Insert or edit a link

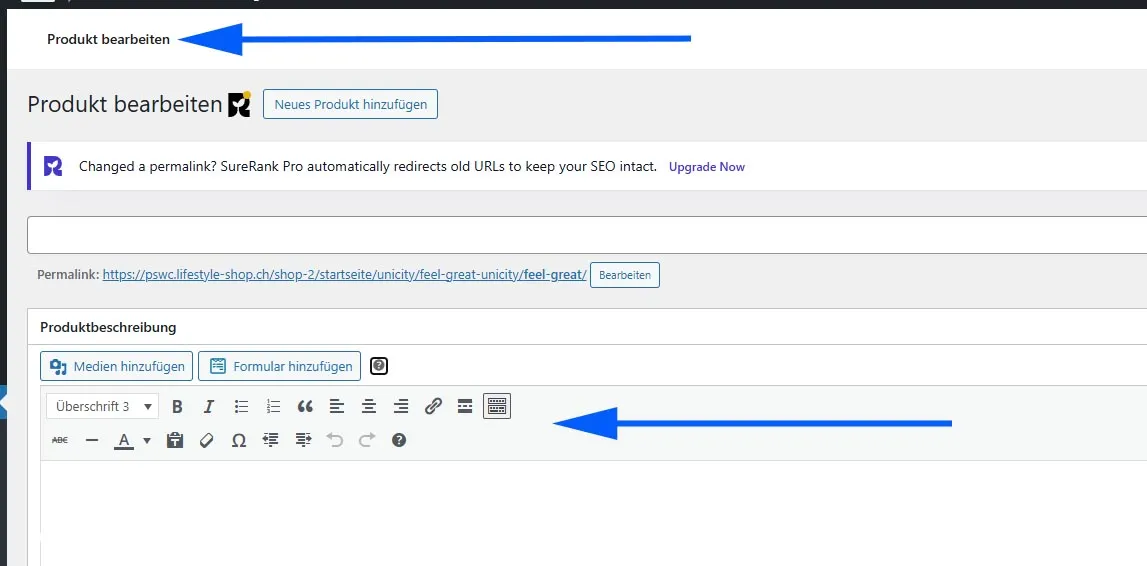coord(433,407)
